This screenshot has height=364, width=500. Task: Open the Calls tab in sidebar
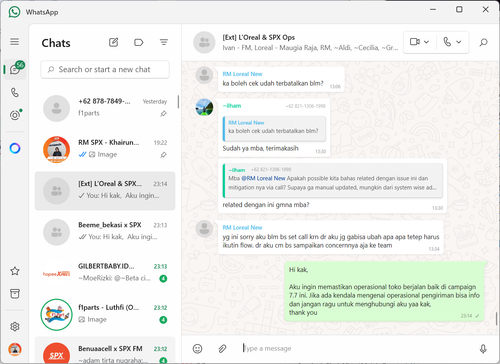pyautogui.click(x=15, y=92)
